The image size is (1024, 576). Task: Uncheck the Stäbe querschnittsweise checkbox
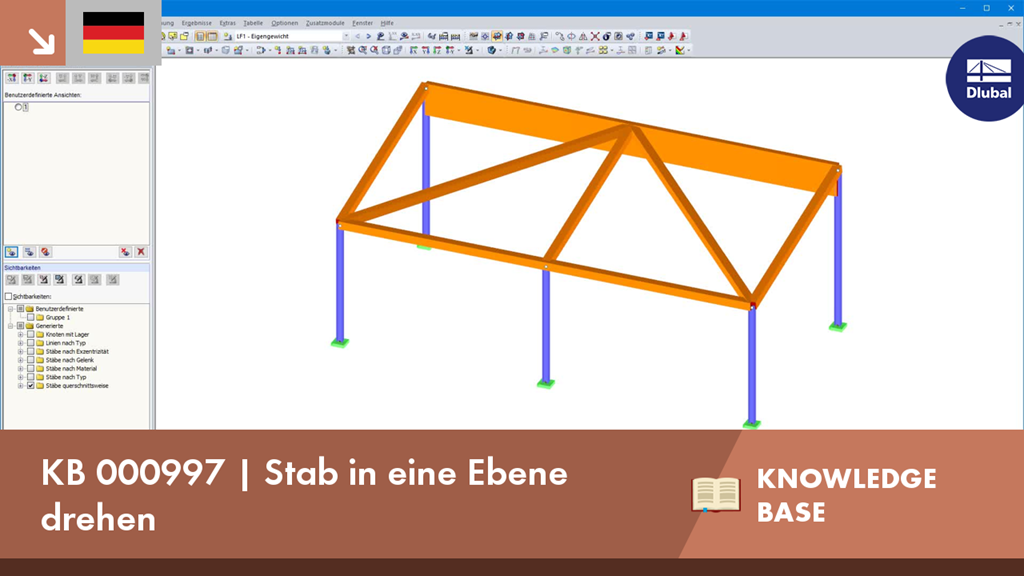[31, 386]
